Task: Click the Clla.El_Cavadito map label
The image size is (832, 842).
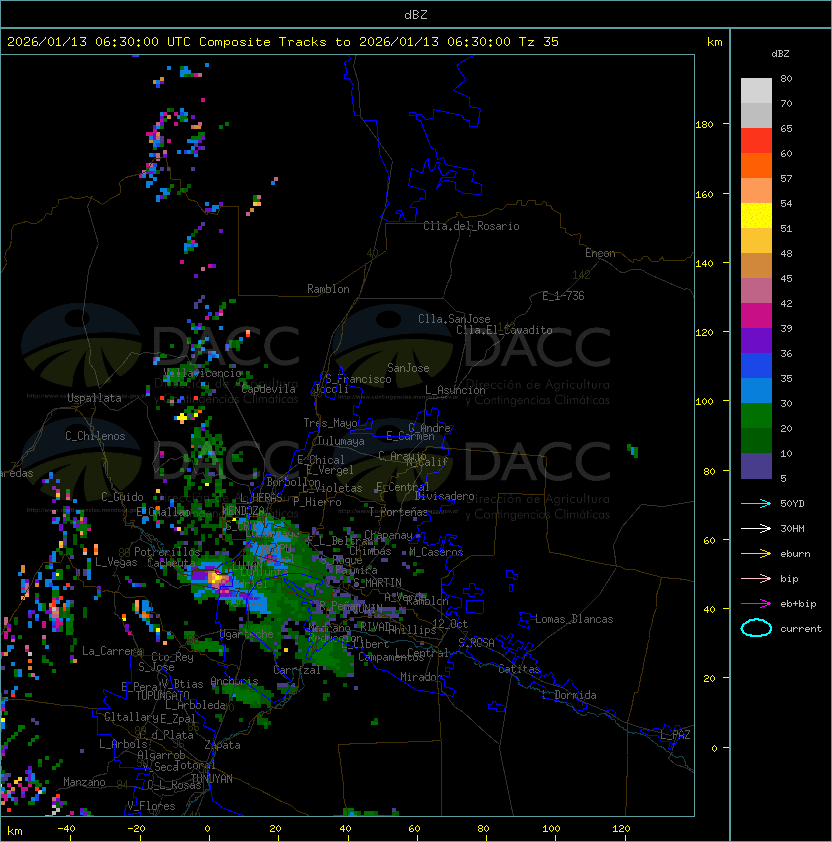Action: [x=504, y=330]
